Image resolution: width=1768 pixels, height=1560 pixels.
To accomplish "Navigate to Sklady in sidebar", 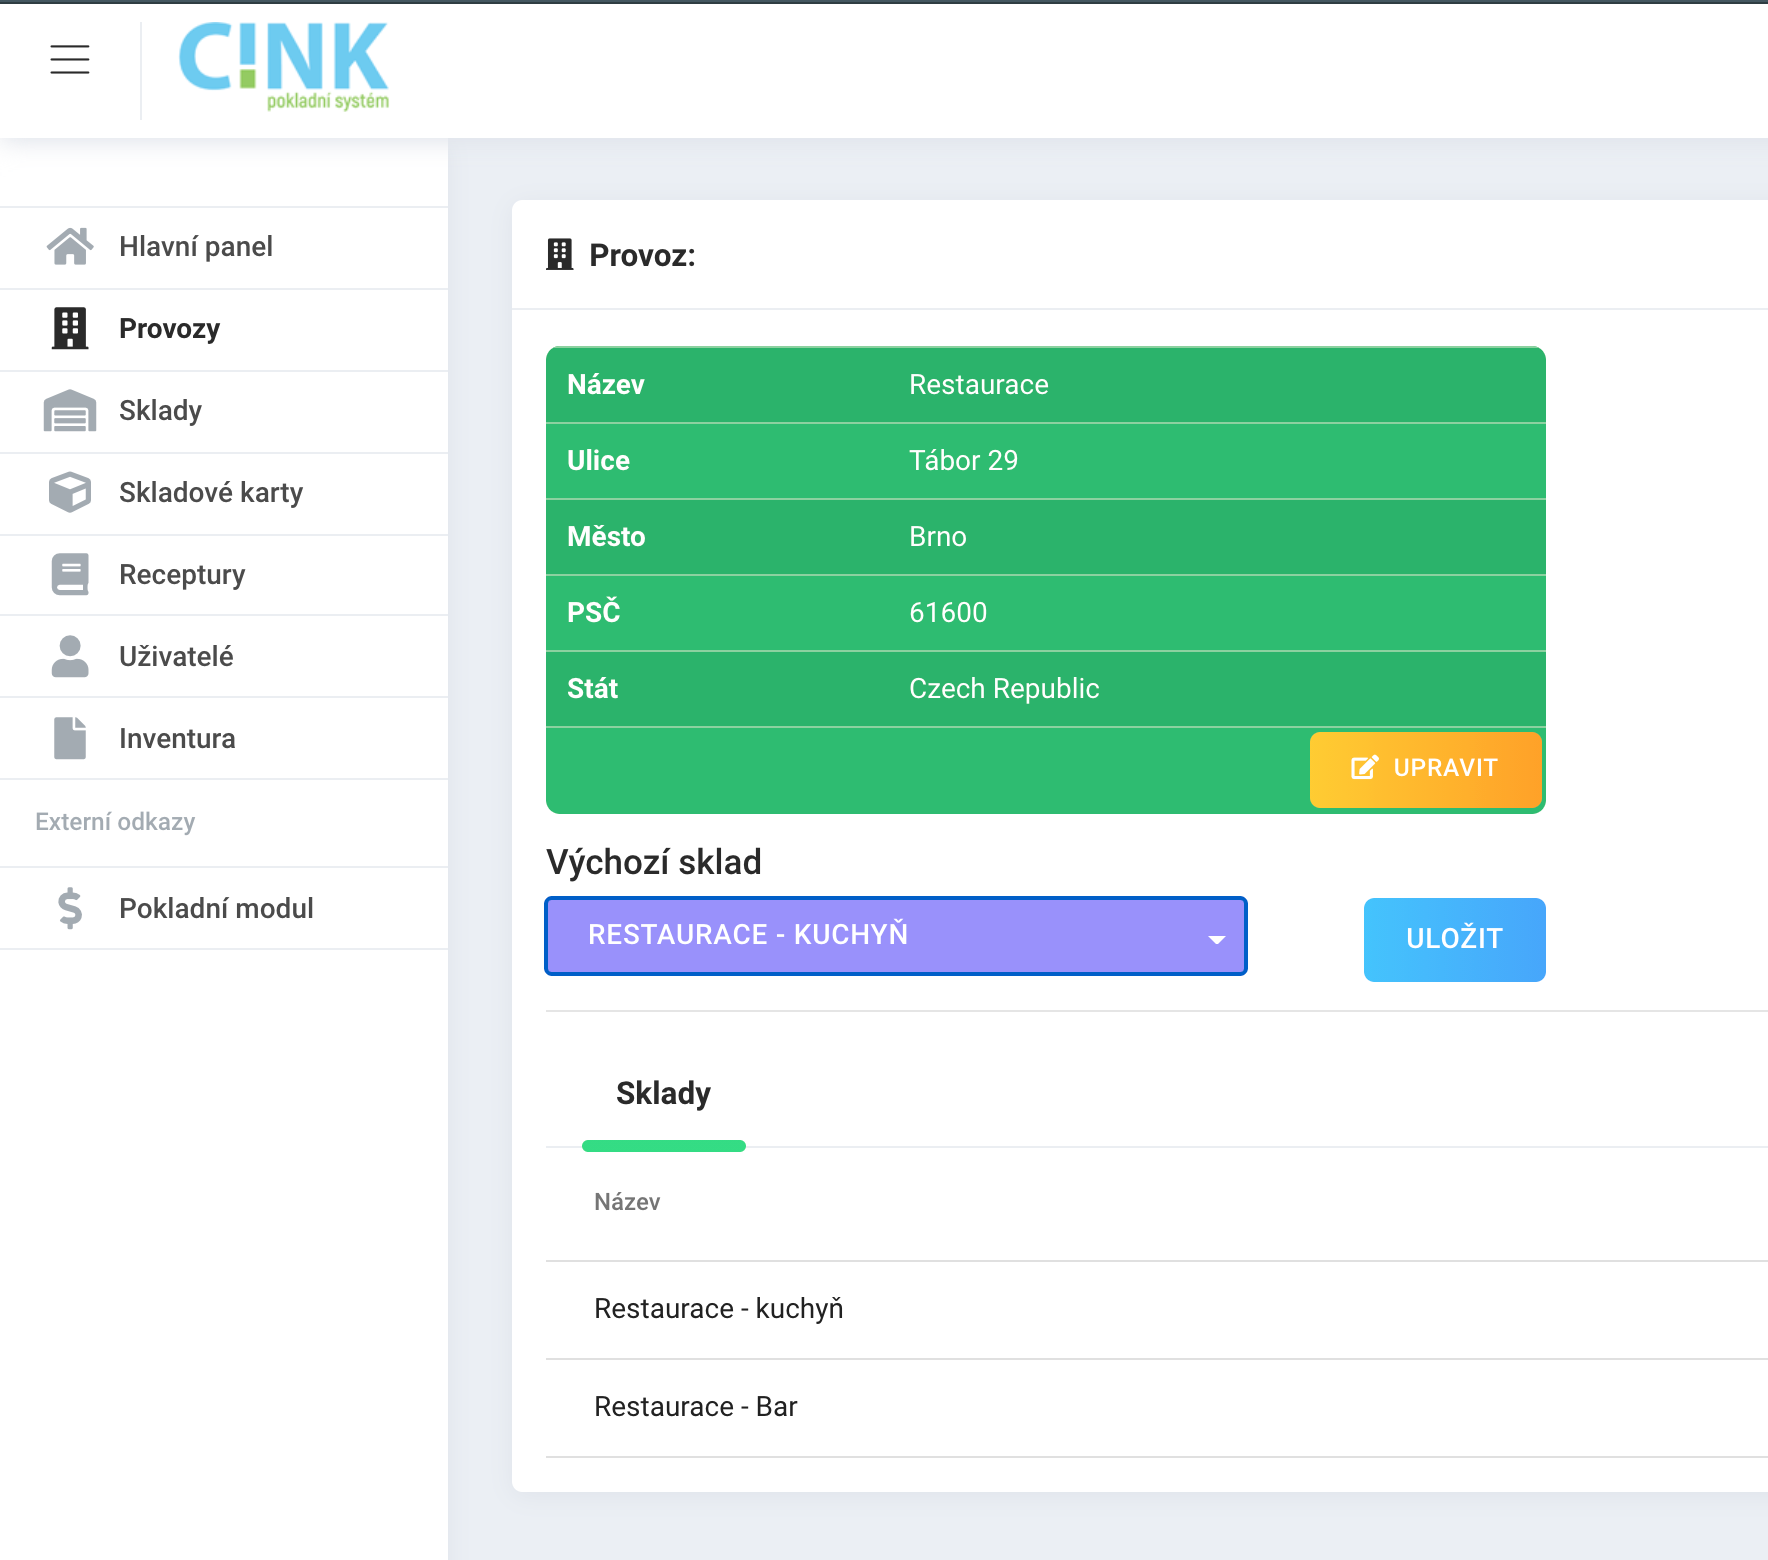I will tap(224, 411).
